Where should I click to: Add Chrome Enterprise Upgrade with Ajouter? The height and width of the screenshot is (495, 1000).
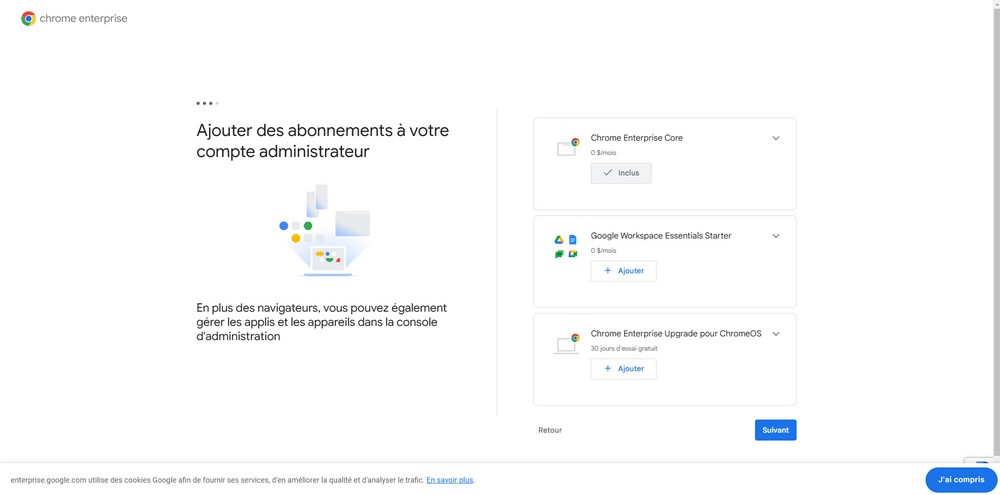pos(623,369)
